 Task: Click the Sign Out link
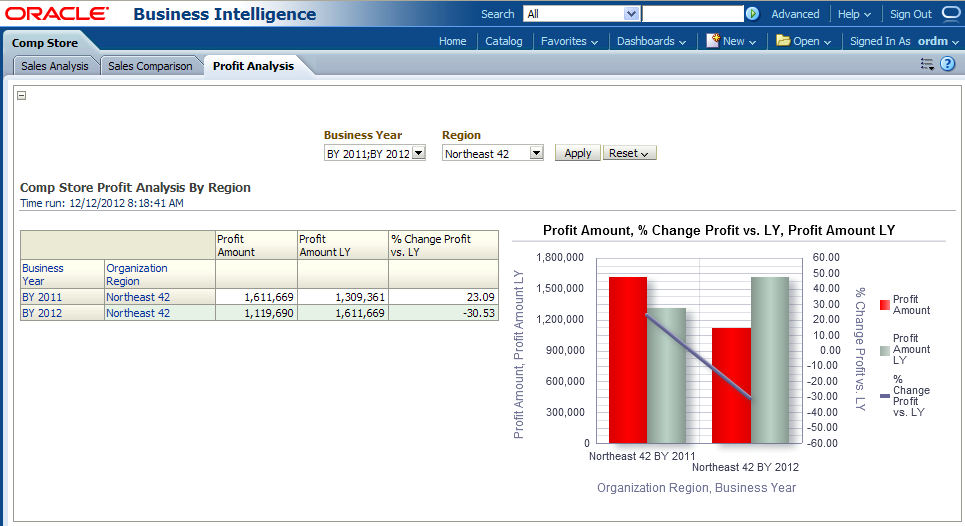[x=910, y=14]
